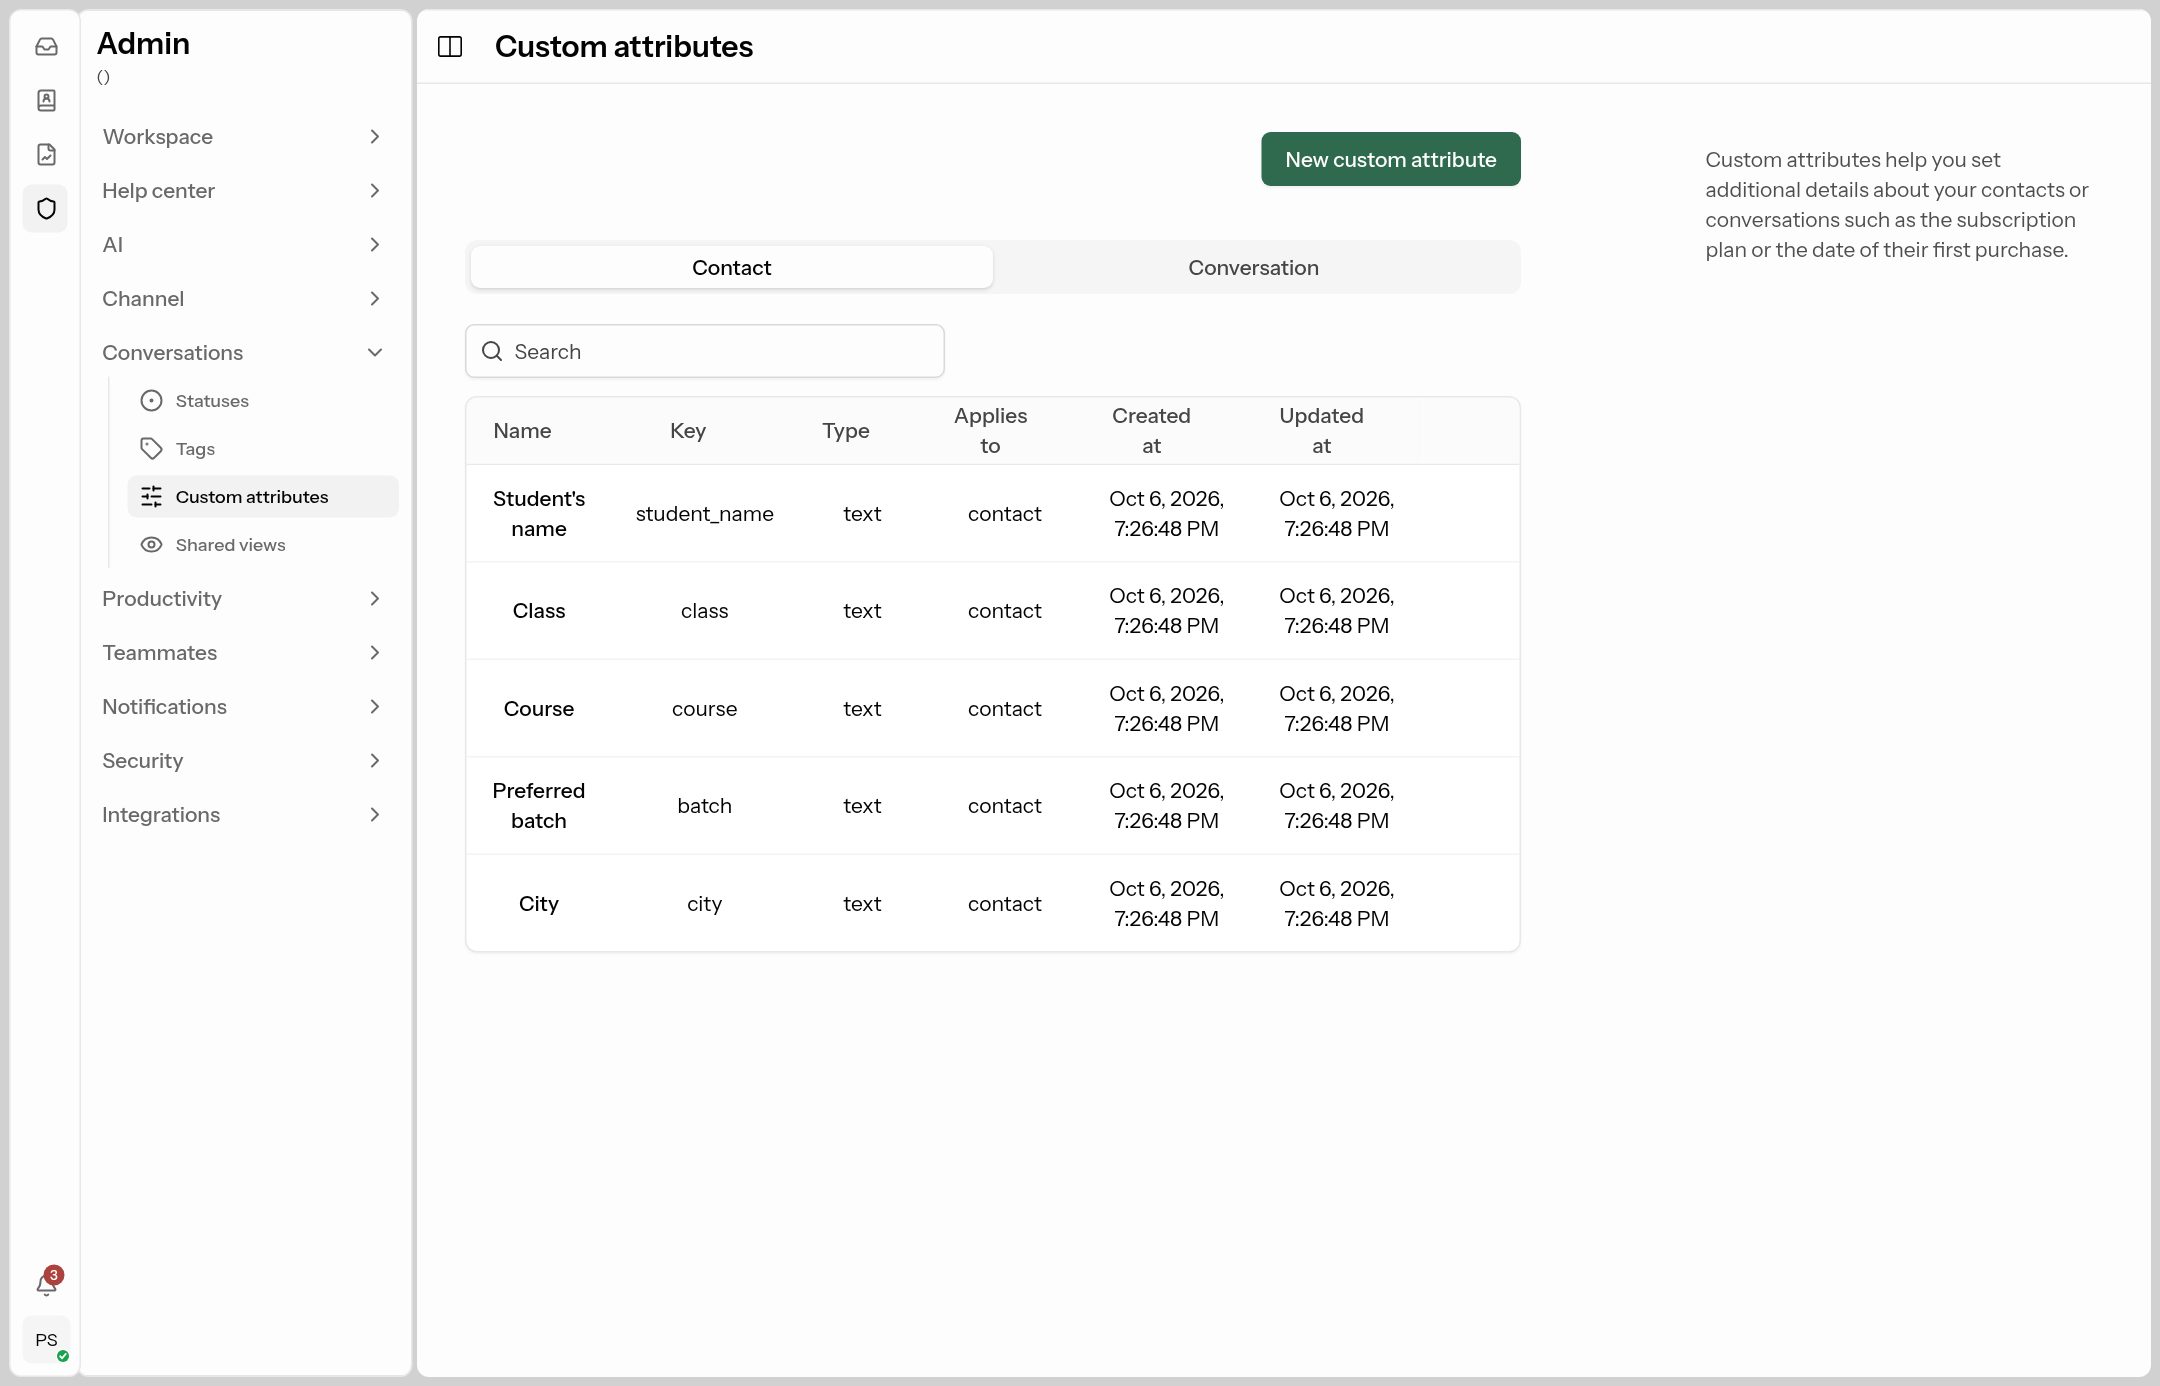Screen dimensions: 2160x1386
Task: Click the Applies to column header
Action: [990, 431]
